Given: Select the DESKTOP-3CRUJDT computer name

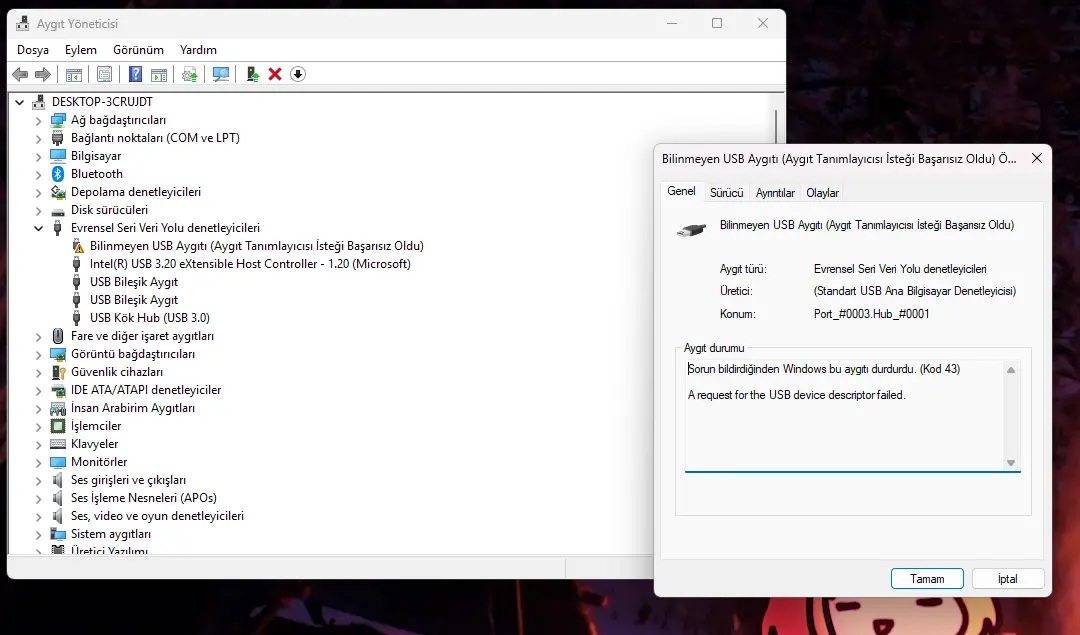Looking at the screenshot, I should 102,102.
